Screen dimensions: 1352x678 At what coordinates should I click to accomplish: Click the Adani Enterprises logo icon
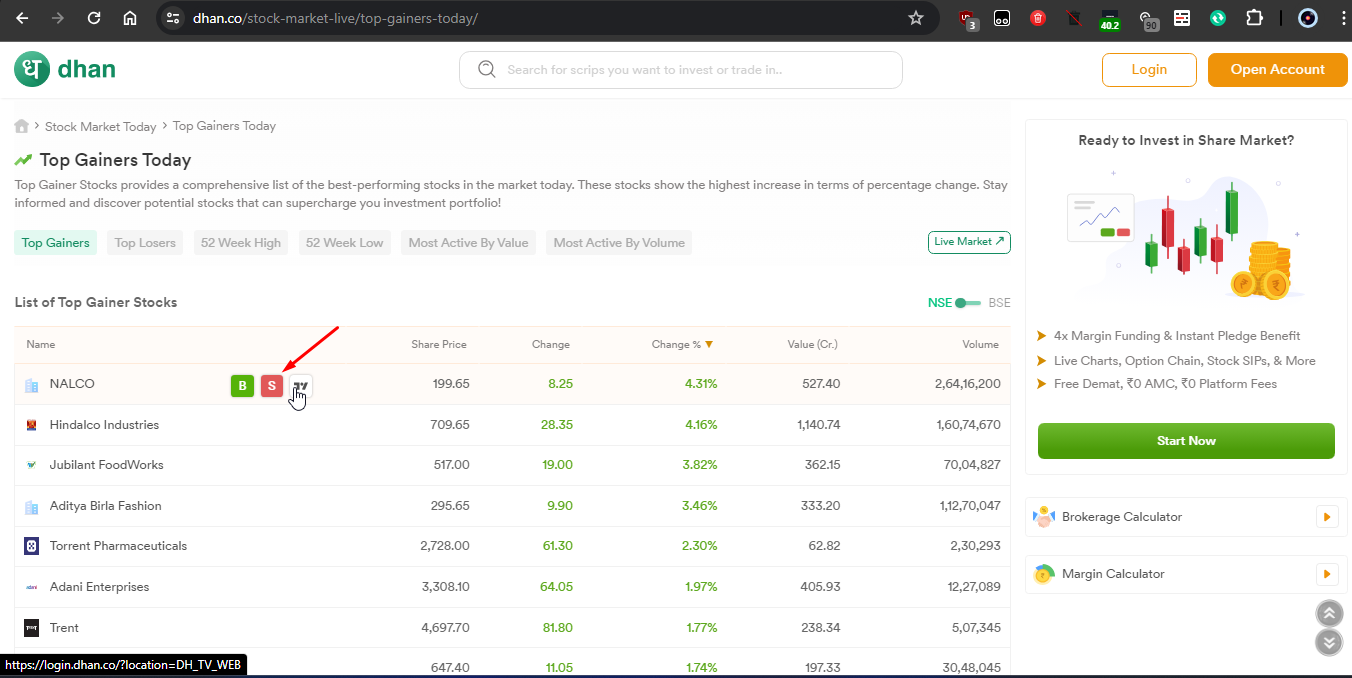[31, 587]
